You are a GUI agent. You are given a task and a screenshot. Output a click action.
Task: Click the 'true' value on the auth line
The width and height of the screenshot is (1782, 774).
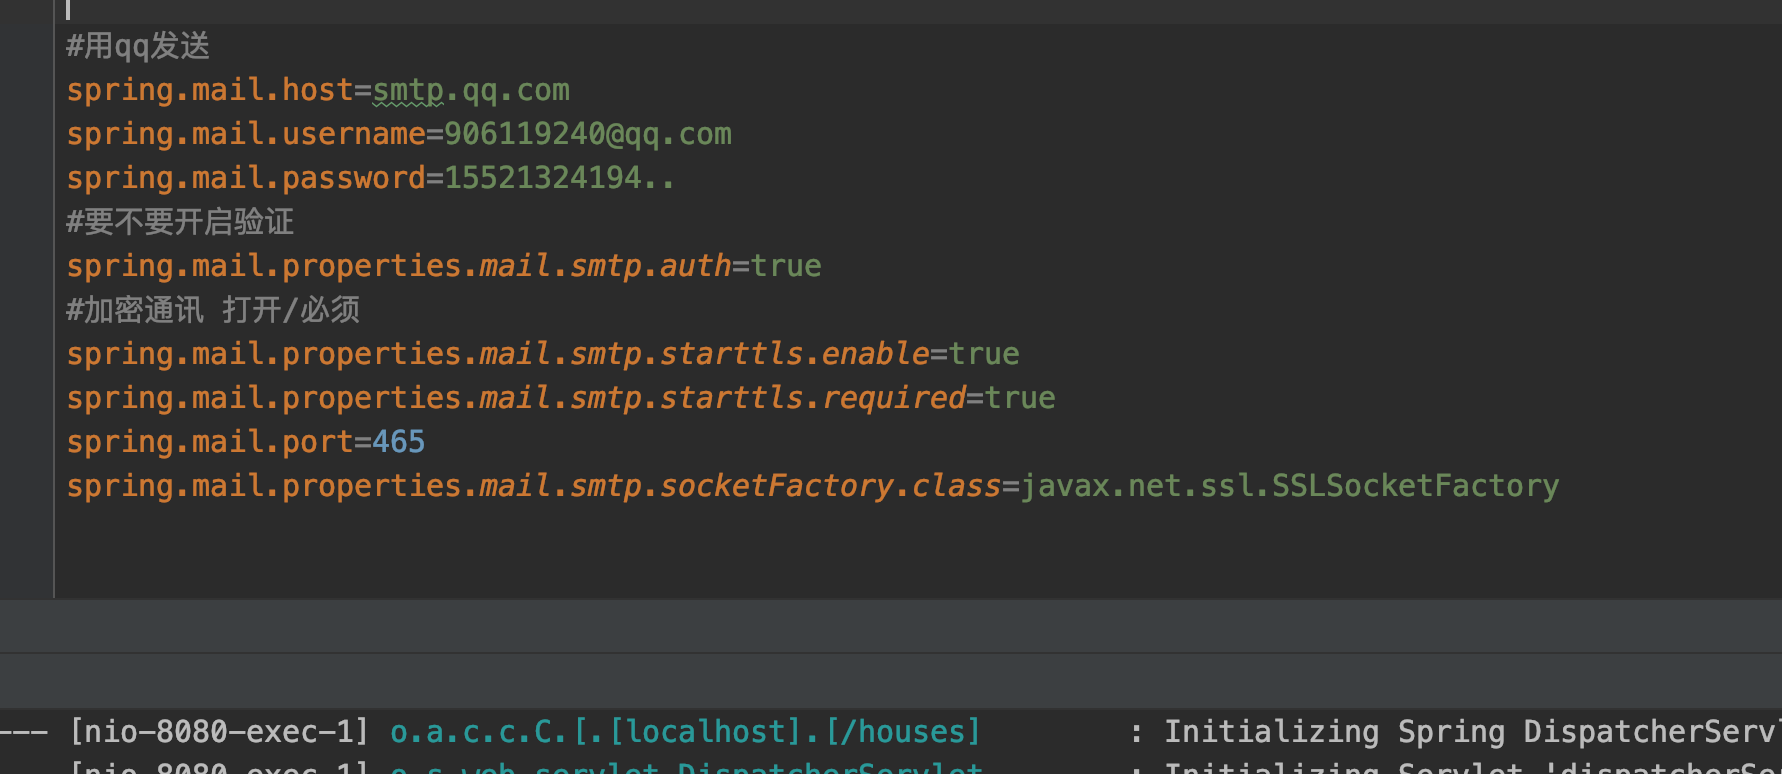pyautogui.click(x=786, y=266)
